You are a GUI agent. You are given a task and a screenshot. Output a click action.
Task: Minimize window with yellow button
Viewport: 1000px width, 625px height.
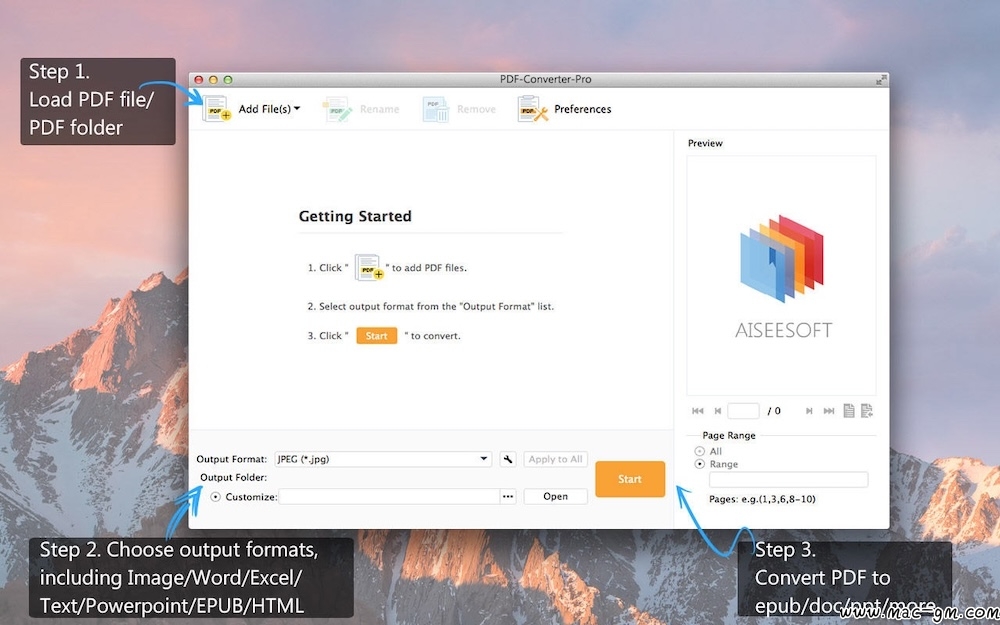coord(214,80)
